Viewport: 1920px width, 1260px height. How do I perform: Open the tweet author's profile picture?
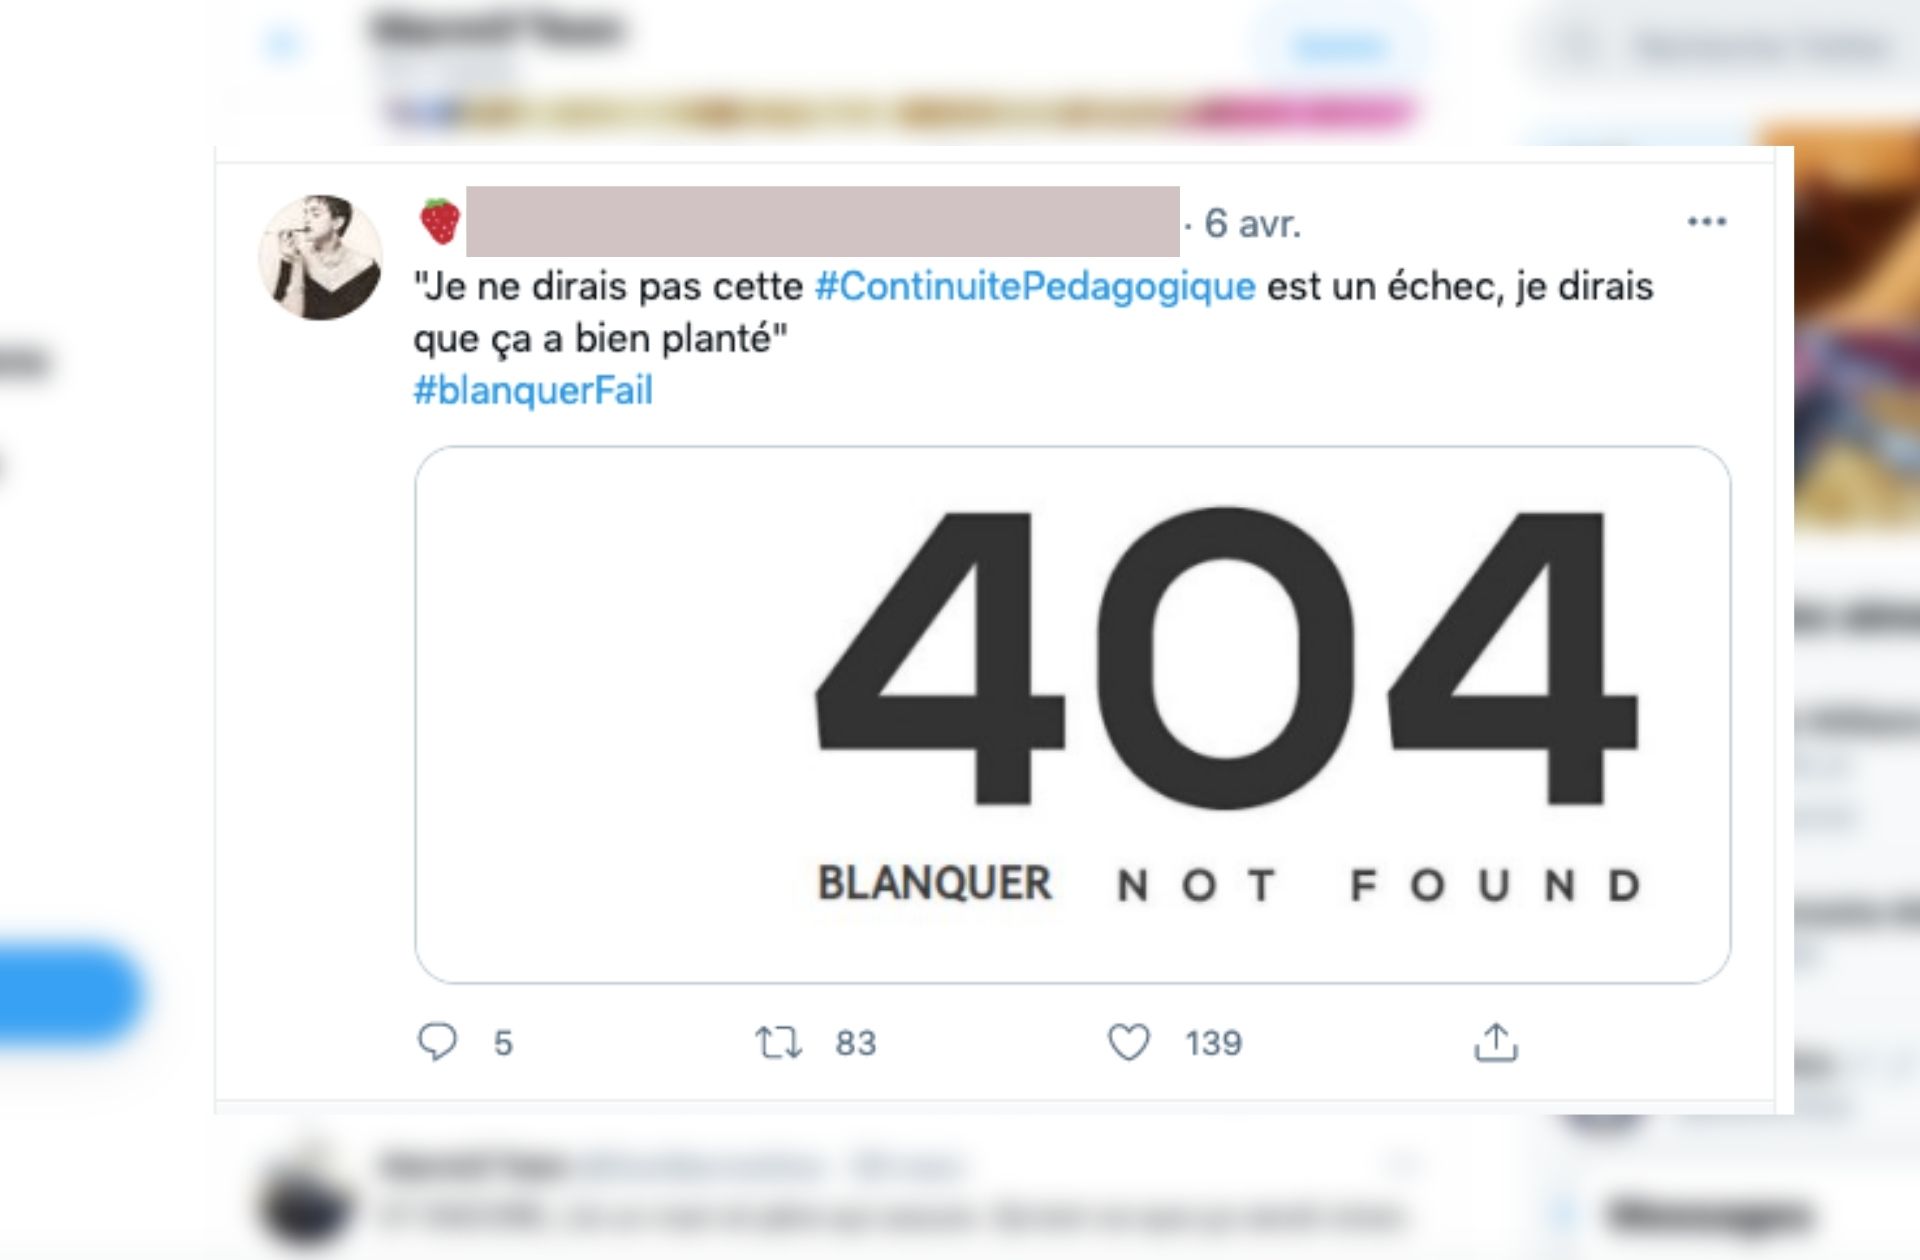coord(320,257)
